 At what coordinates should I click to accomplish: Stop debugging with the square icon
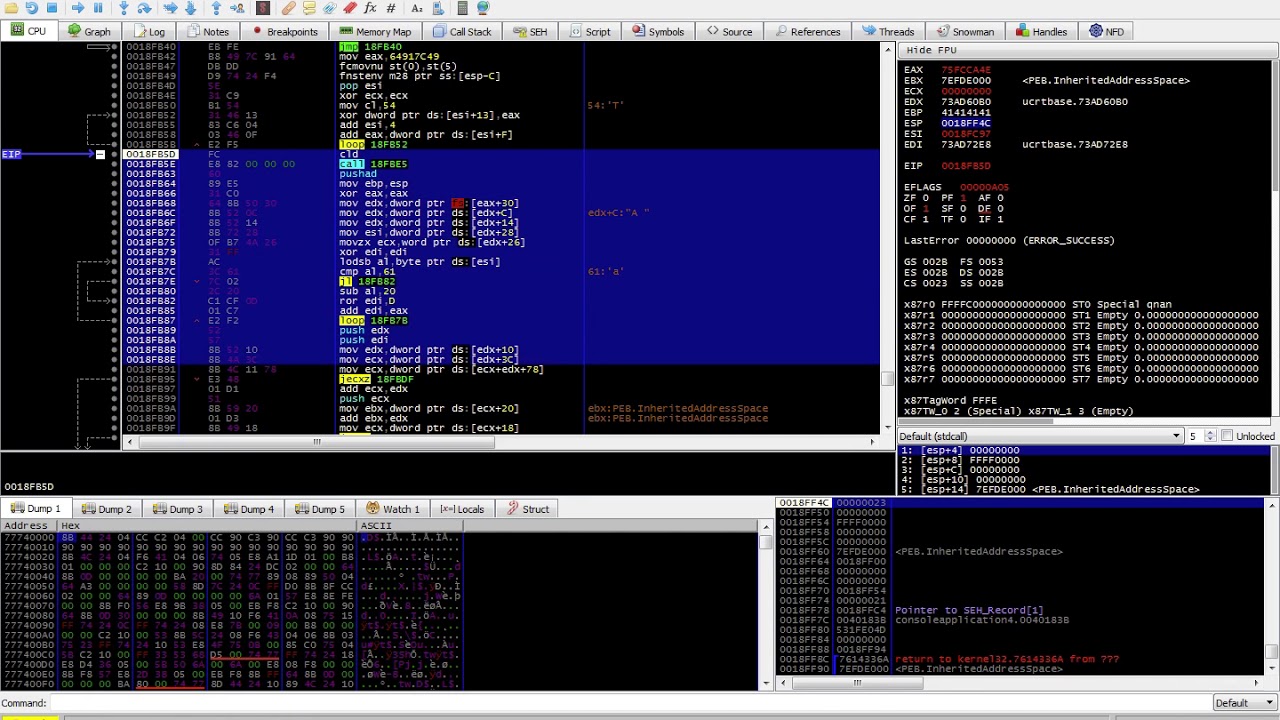pyautogui.click(x=52, y=8)
